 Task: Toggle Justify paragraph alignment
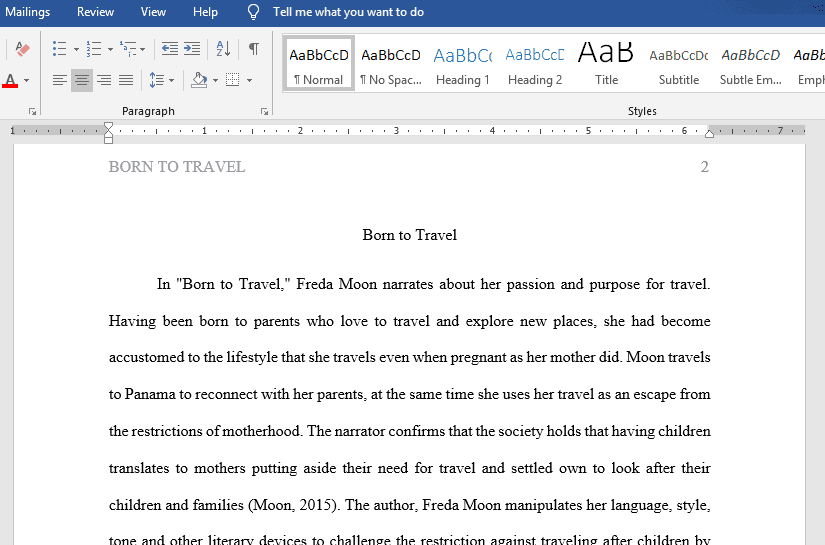click(126, 80)
